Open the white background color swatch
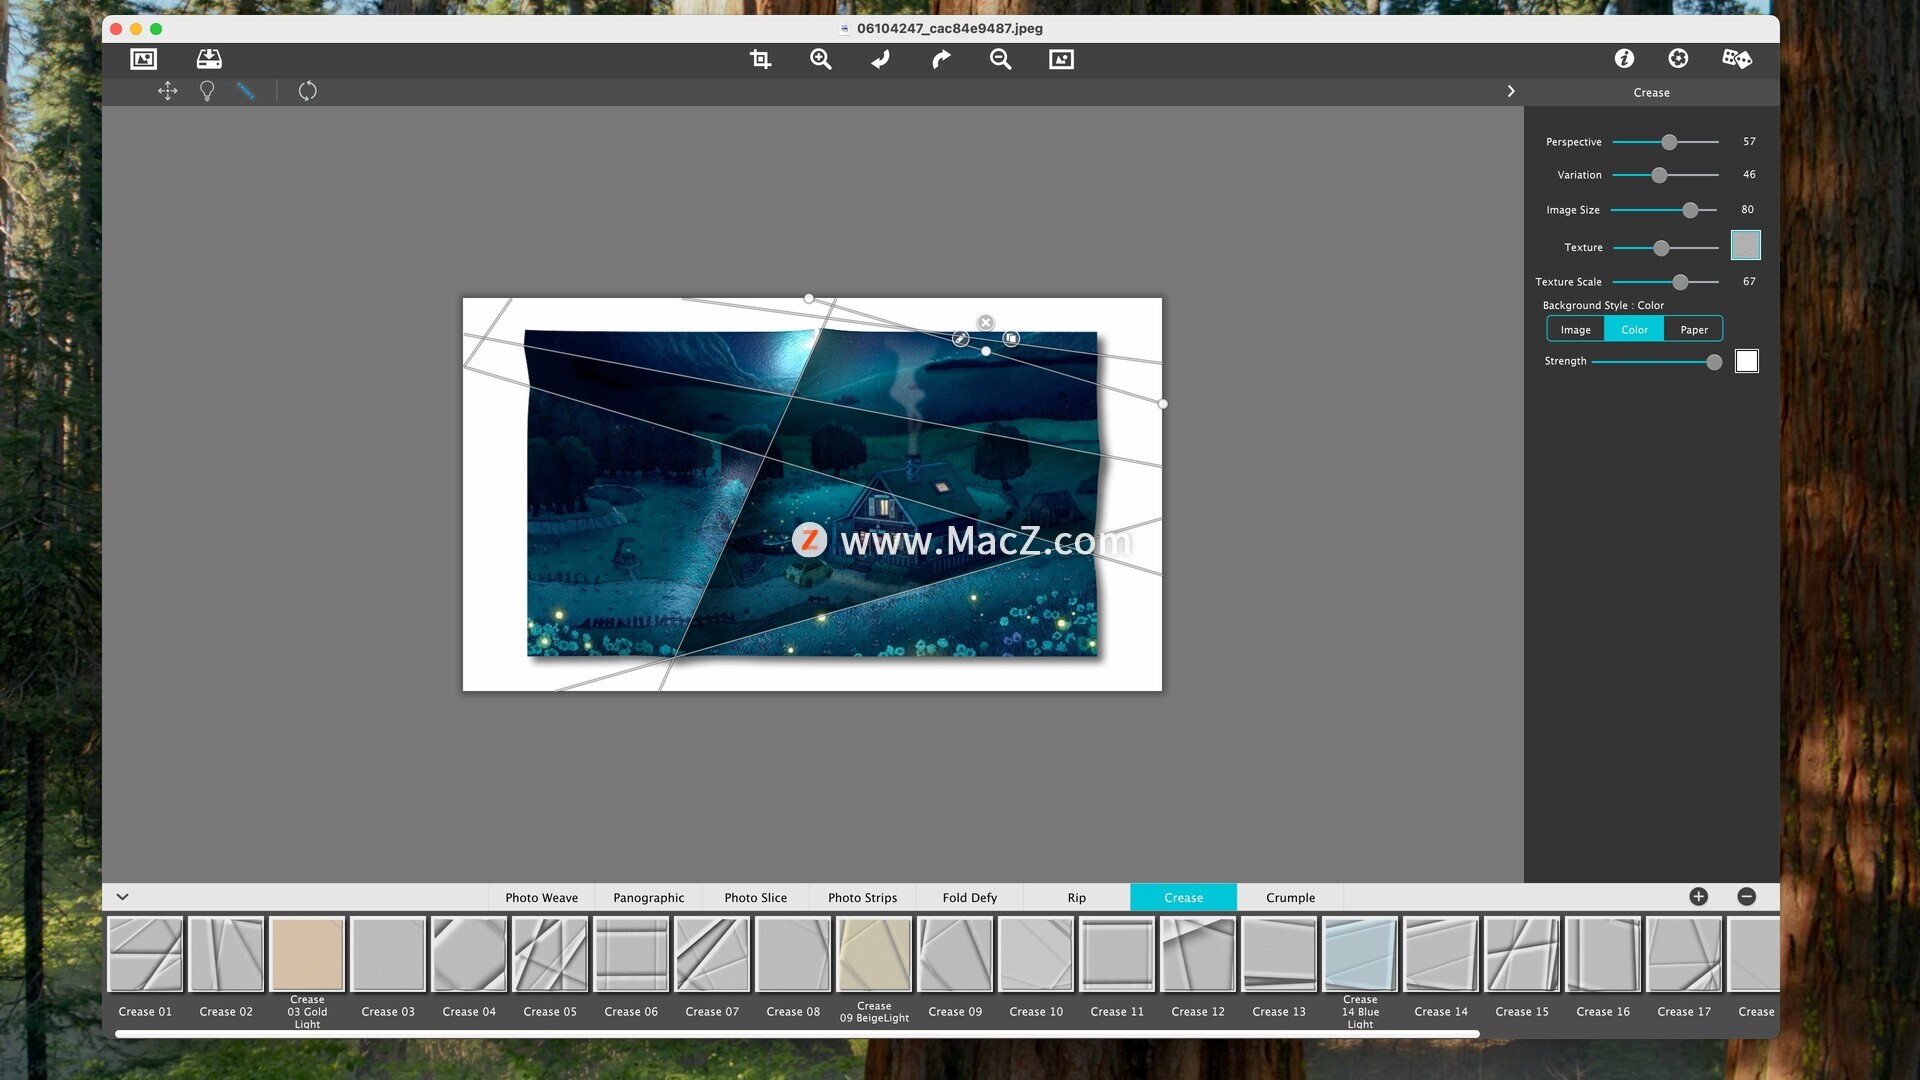The width and height of the screenshot is (1920, 1080). click(1747, 361)
